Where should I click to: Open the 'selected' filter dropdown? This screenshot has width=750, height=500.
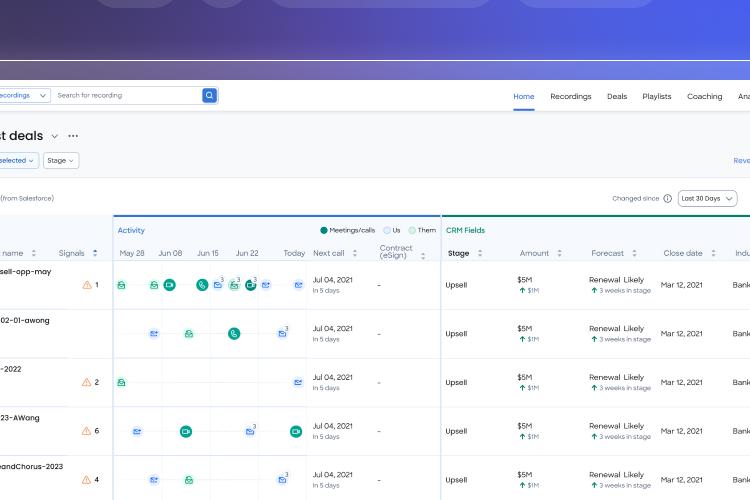(18, 161)
